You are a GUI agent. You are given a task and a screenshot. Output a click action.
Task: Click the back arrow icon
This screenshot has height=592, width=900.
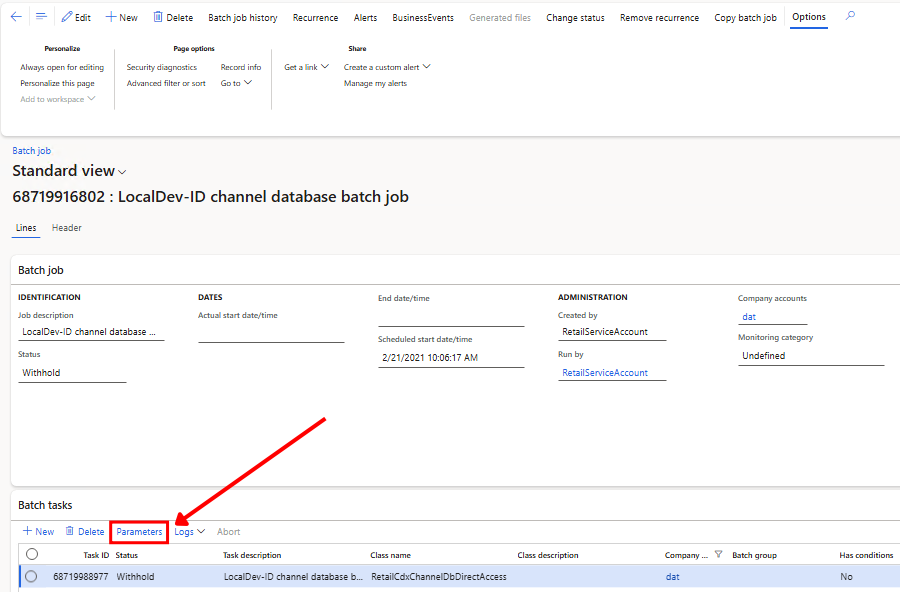16,17
